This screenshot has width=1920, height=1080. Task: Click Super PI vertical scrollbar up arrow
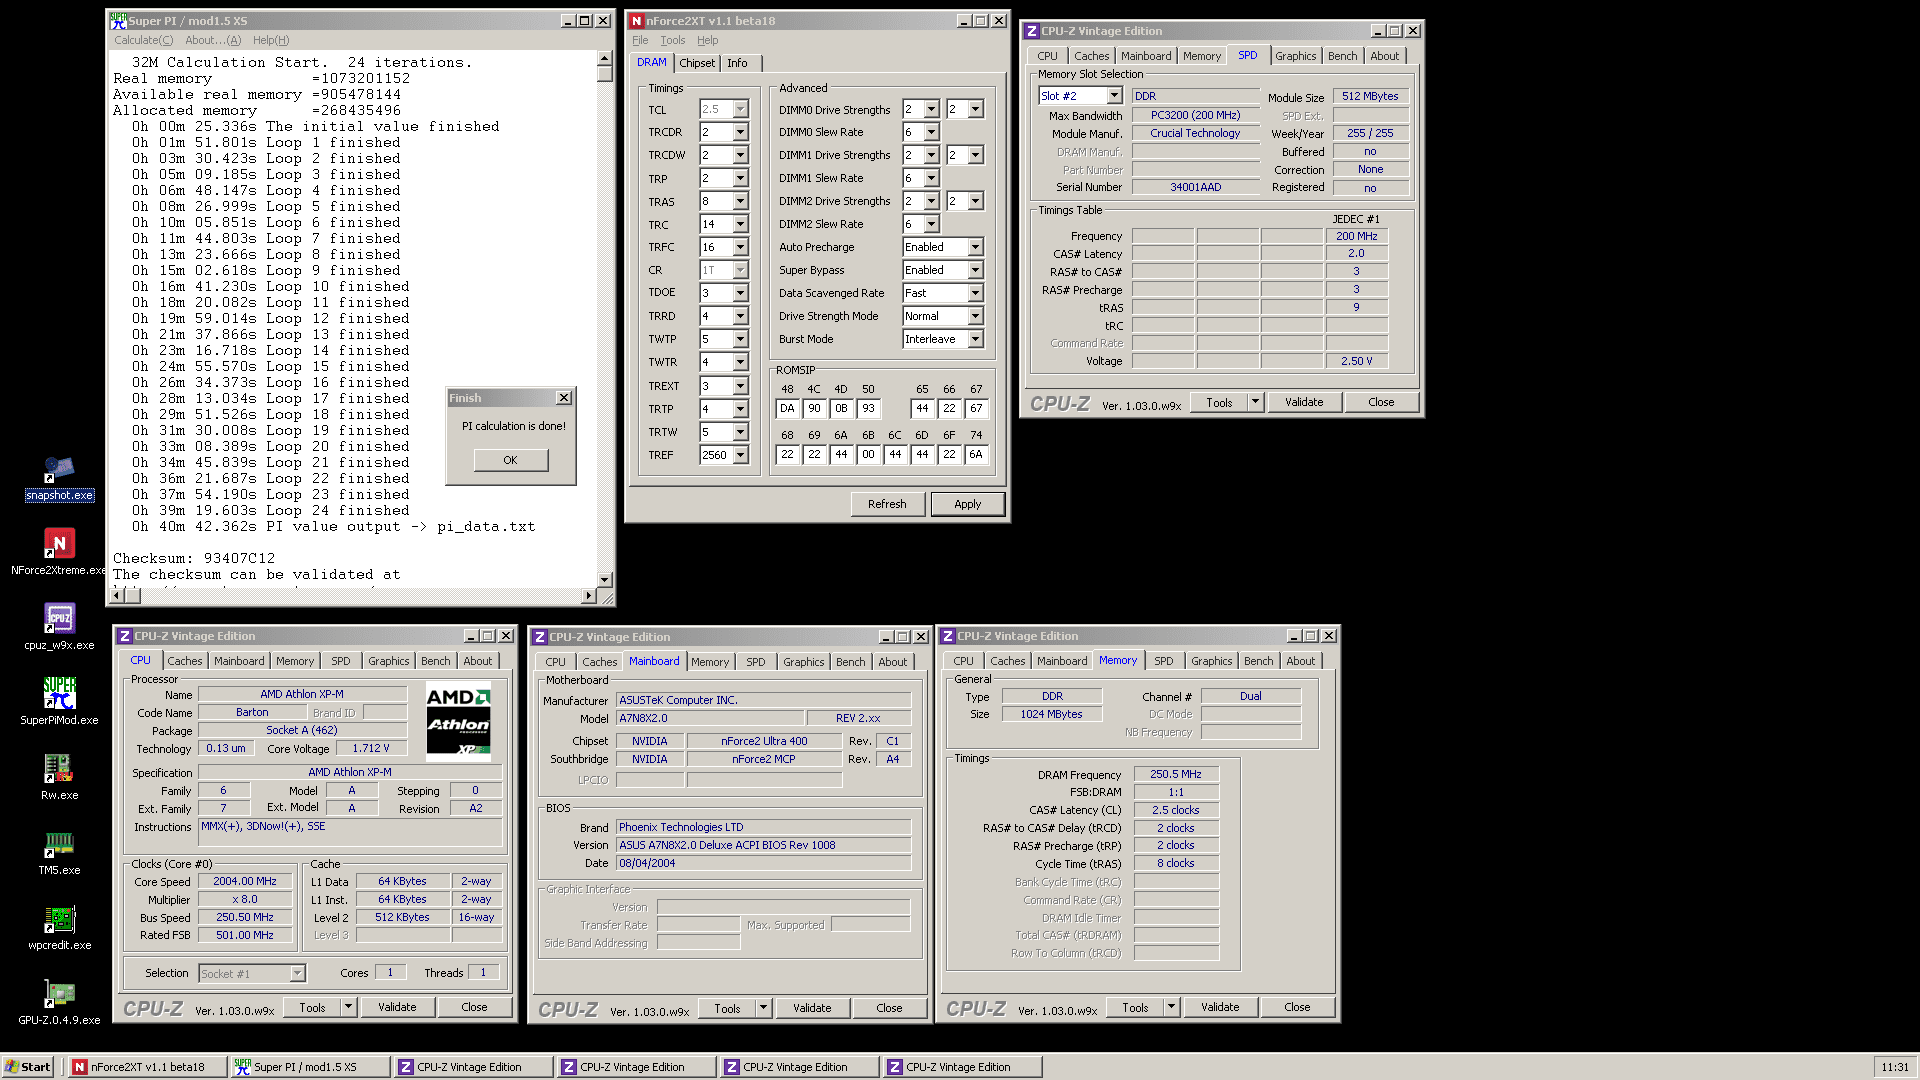[605, 59]
